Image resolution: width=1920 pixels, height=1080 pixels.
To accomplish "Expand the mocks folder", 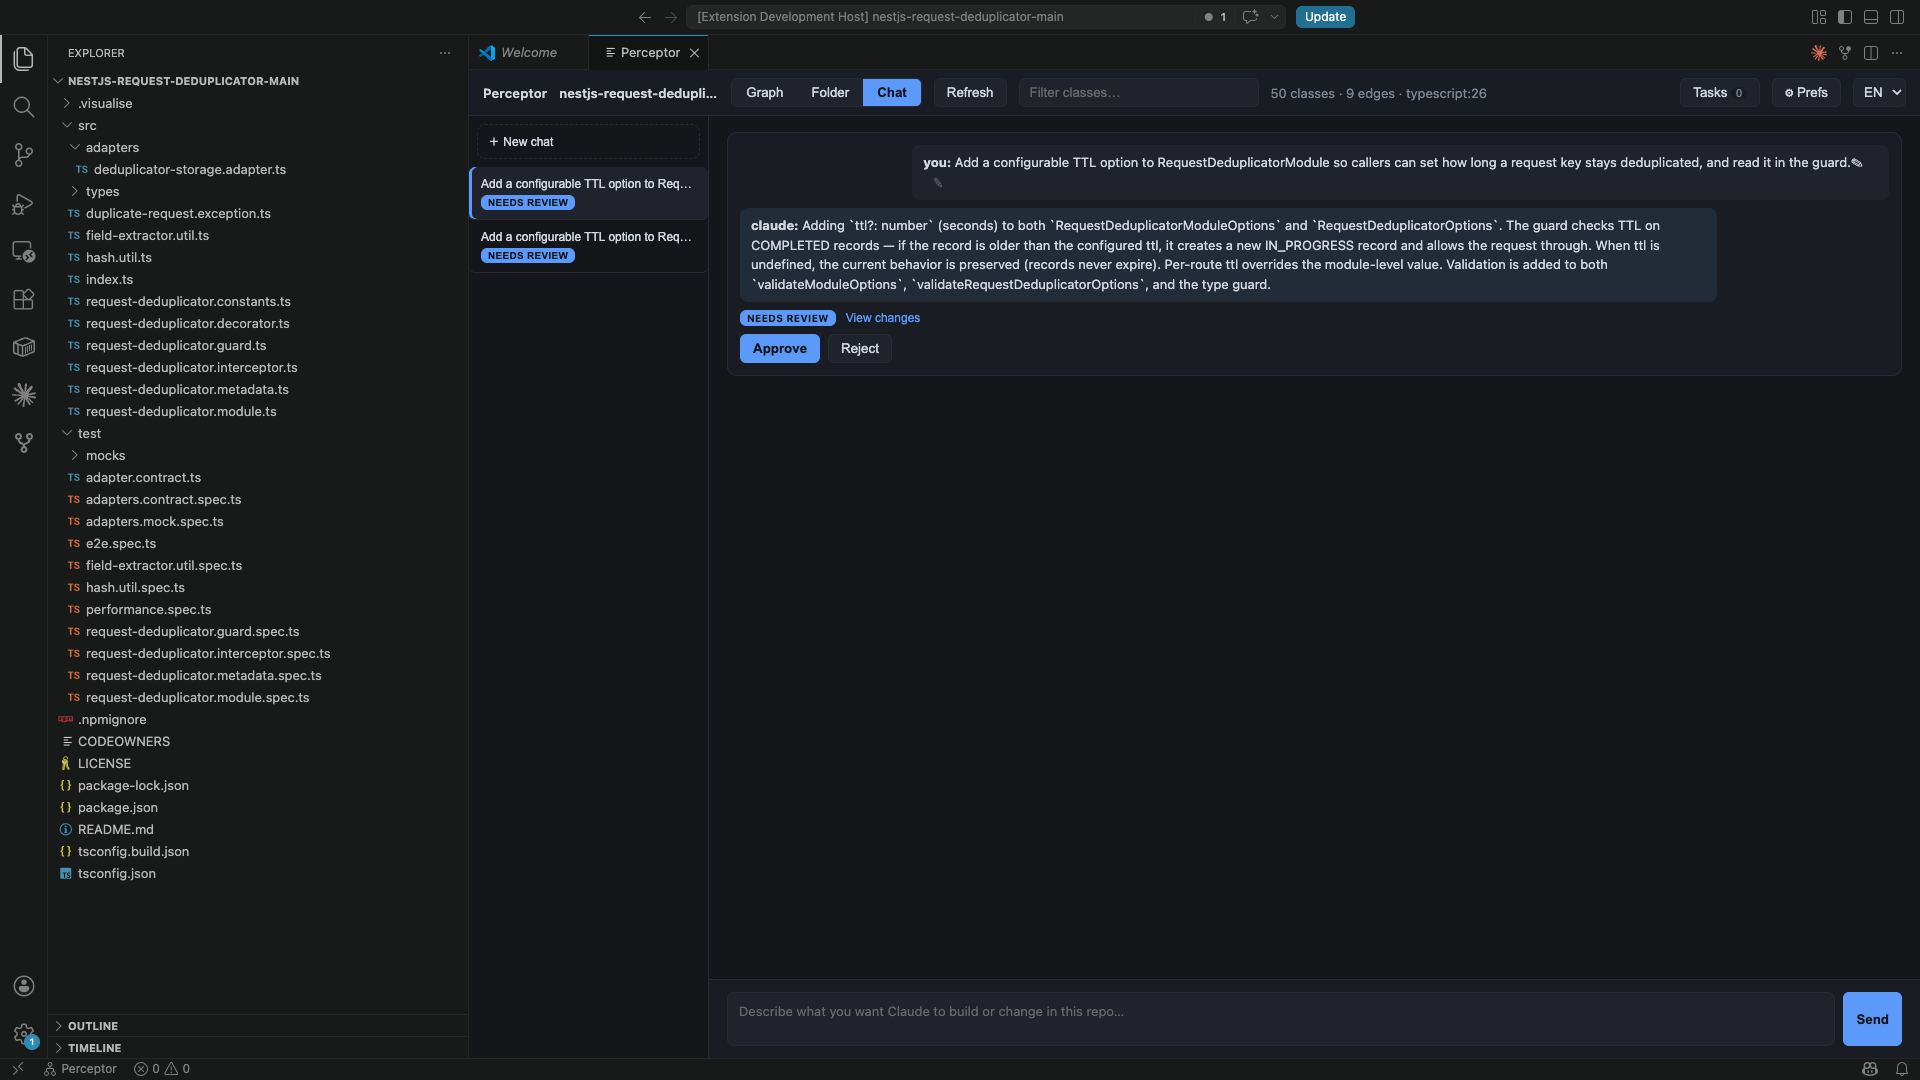I will point(75,455).
